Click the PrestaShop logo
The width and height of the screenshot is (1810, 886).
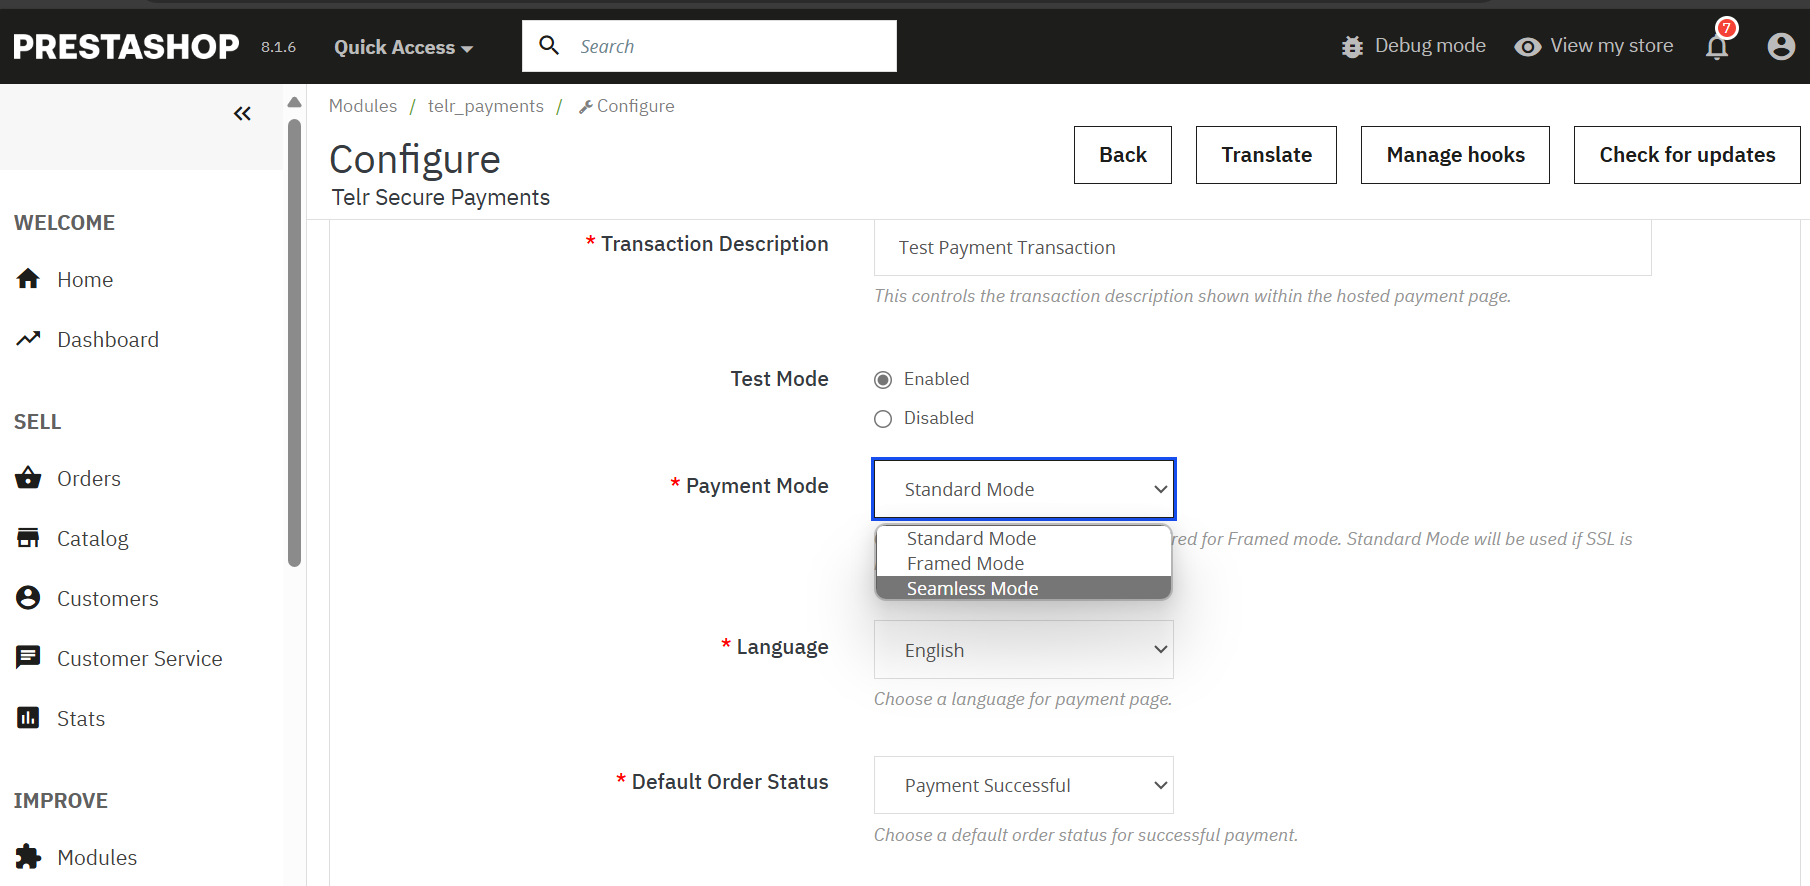(126, 46)
